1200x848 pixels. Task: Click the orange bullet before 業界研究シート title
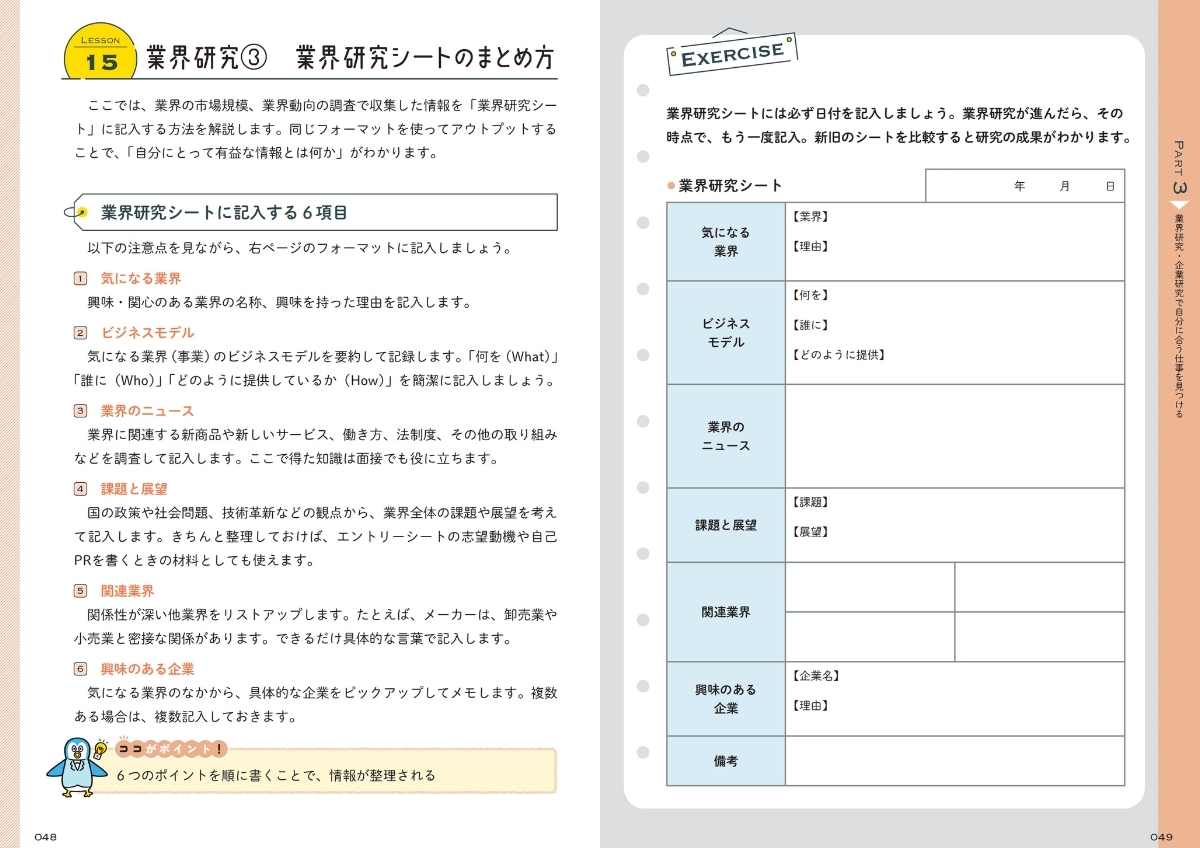pyautogui.click(x=672, y=186)
